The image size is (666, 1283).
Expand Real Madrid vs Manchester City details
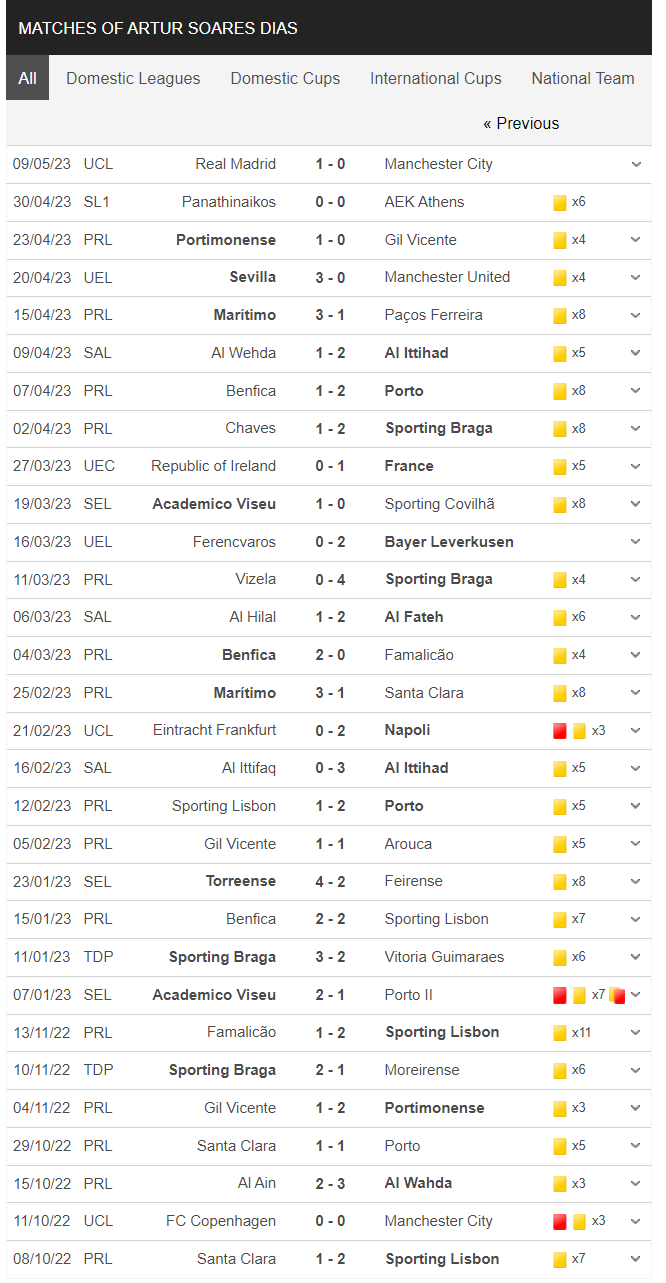pos(636,165)
